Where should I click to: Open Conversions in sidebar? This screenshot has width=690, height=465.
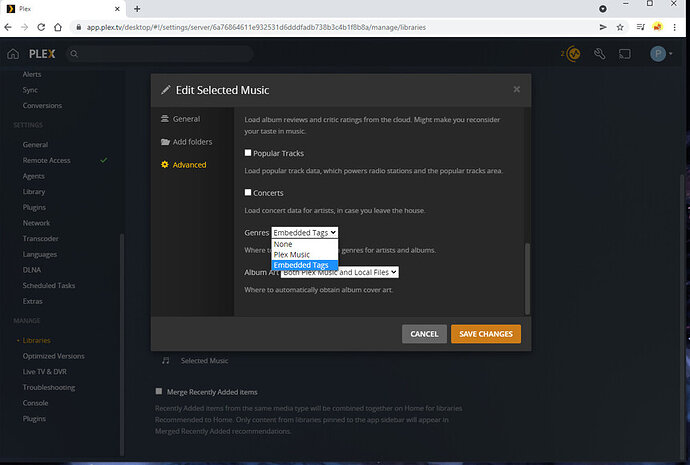pyautogui.click(x=42, y=106)
